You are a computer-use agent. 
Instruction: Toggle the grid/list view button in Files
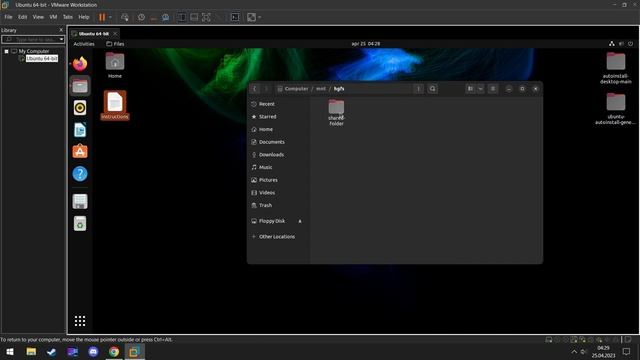[471, 89]
